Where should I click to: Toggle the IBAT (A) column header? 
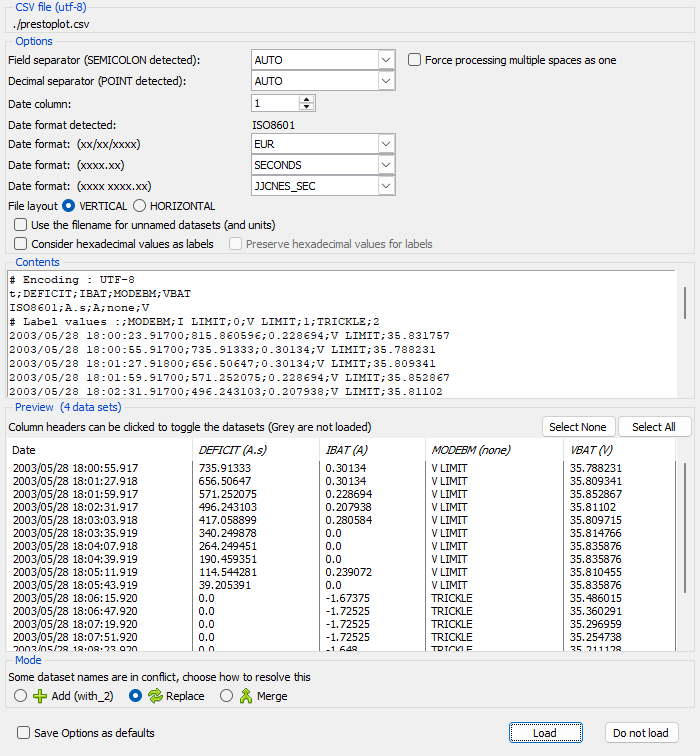click(x=372, y=450)
